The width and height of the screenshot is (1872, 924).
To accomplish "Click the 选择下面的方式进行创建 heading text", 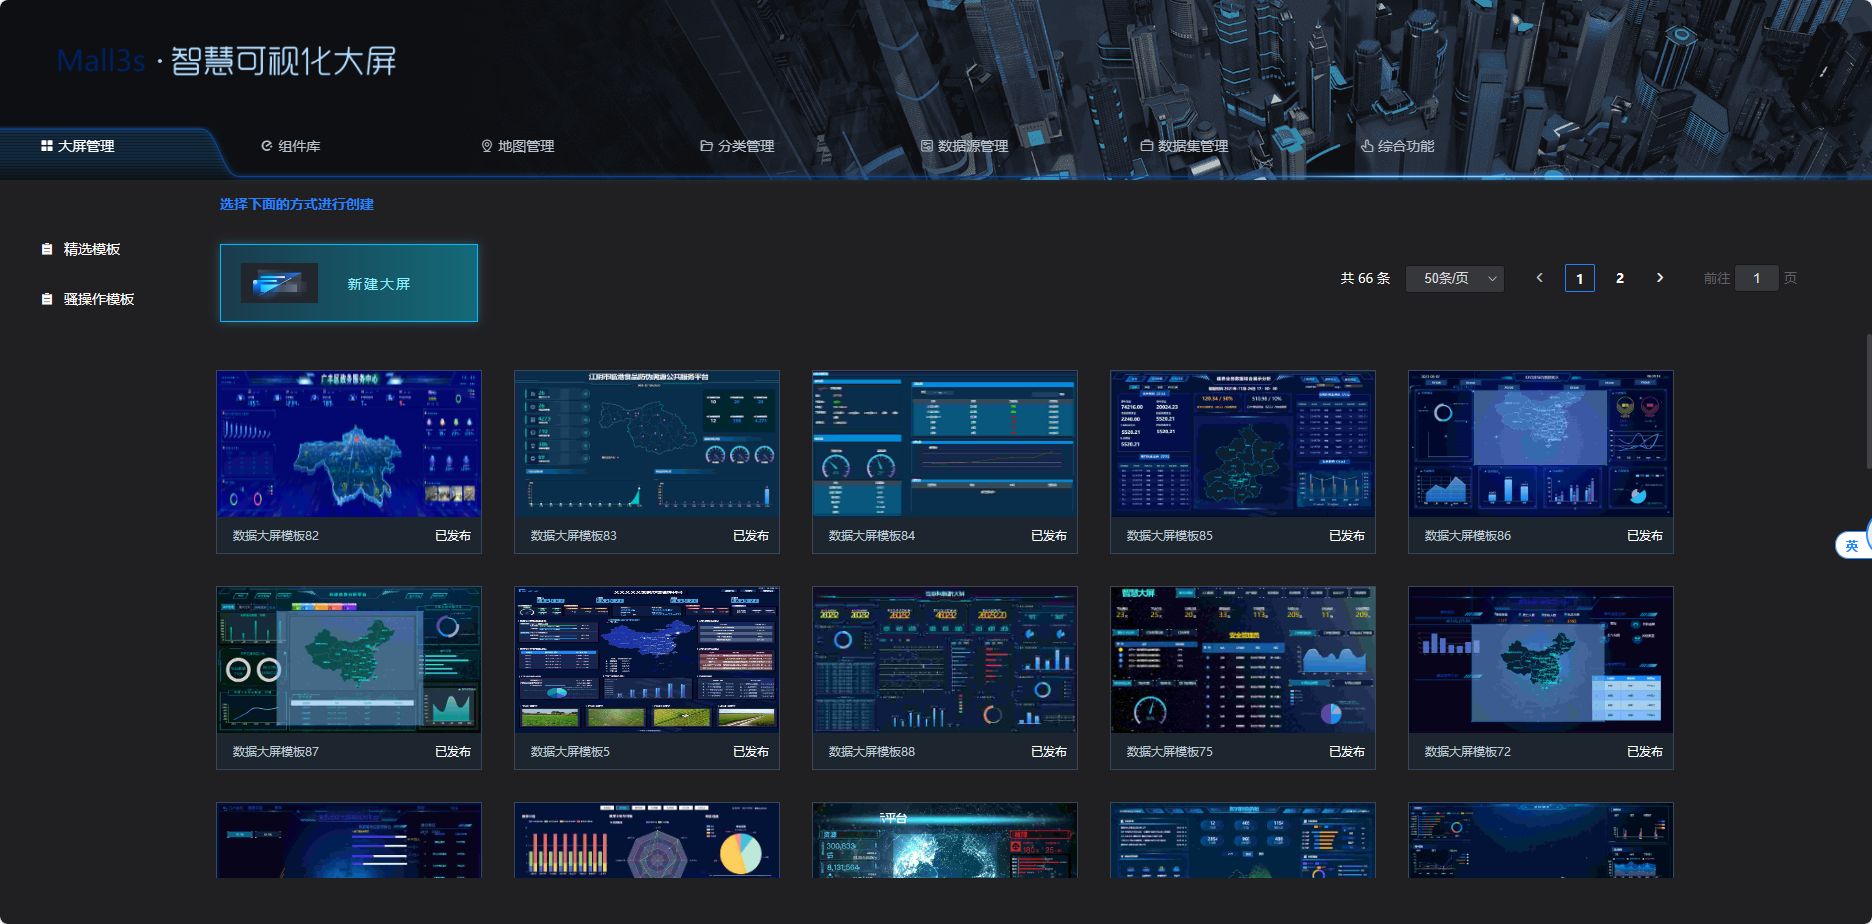I will coord(297,204).
